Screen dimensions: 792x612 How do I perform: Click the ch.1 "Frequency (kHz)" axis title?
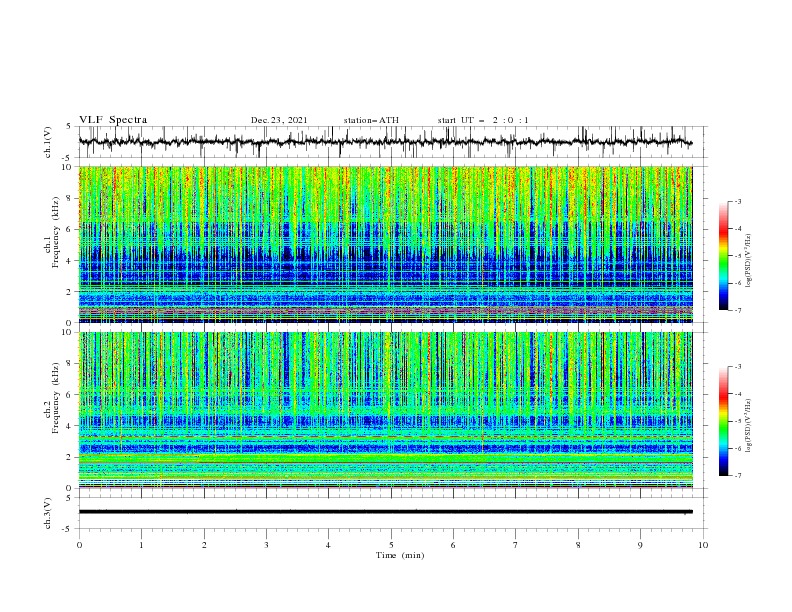[x=56, y=231]
